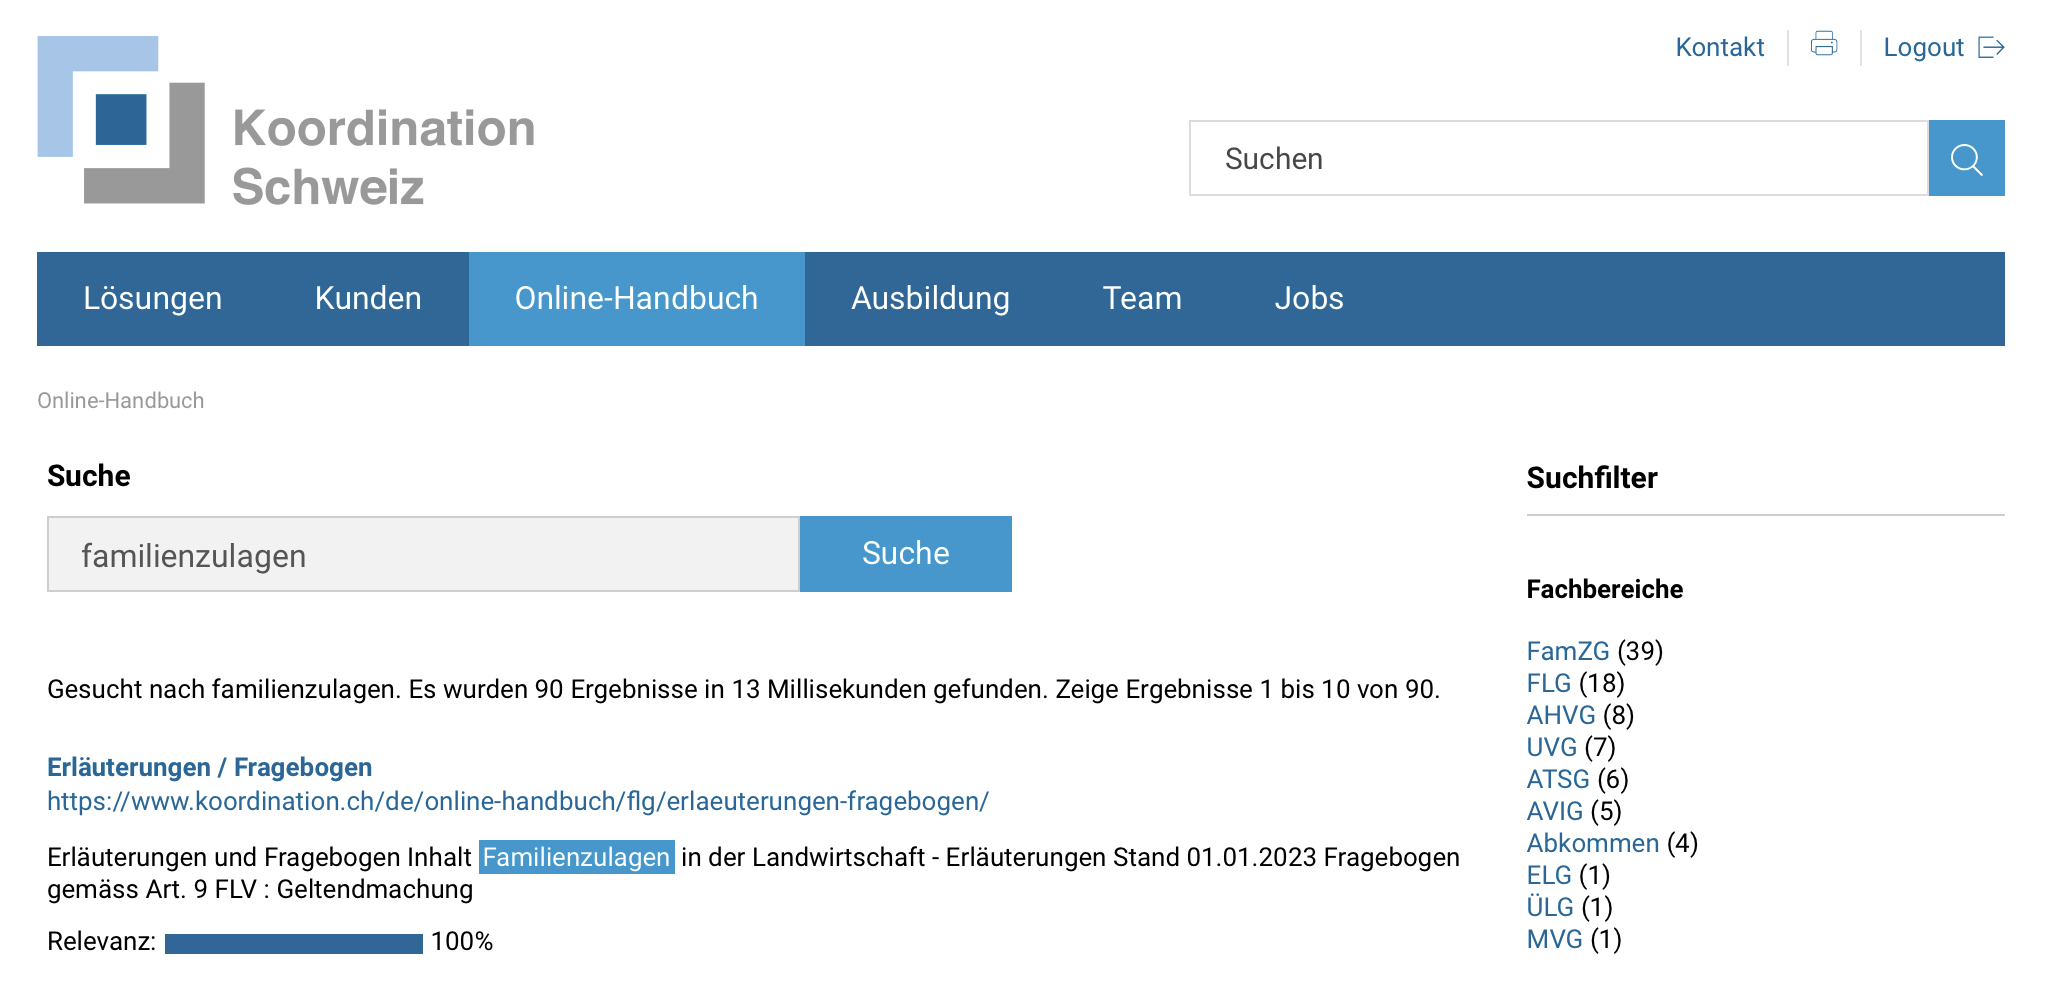Filter results by AHVG
The width and height of the screenshot is (2045, 981).
tap(1560, 715)
